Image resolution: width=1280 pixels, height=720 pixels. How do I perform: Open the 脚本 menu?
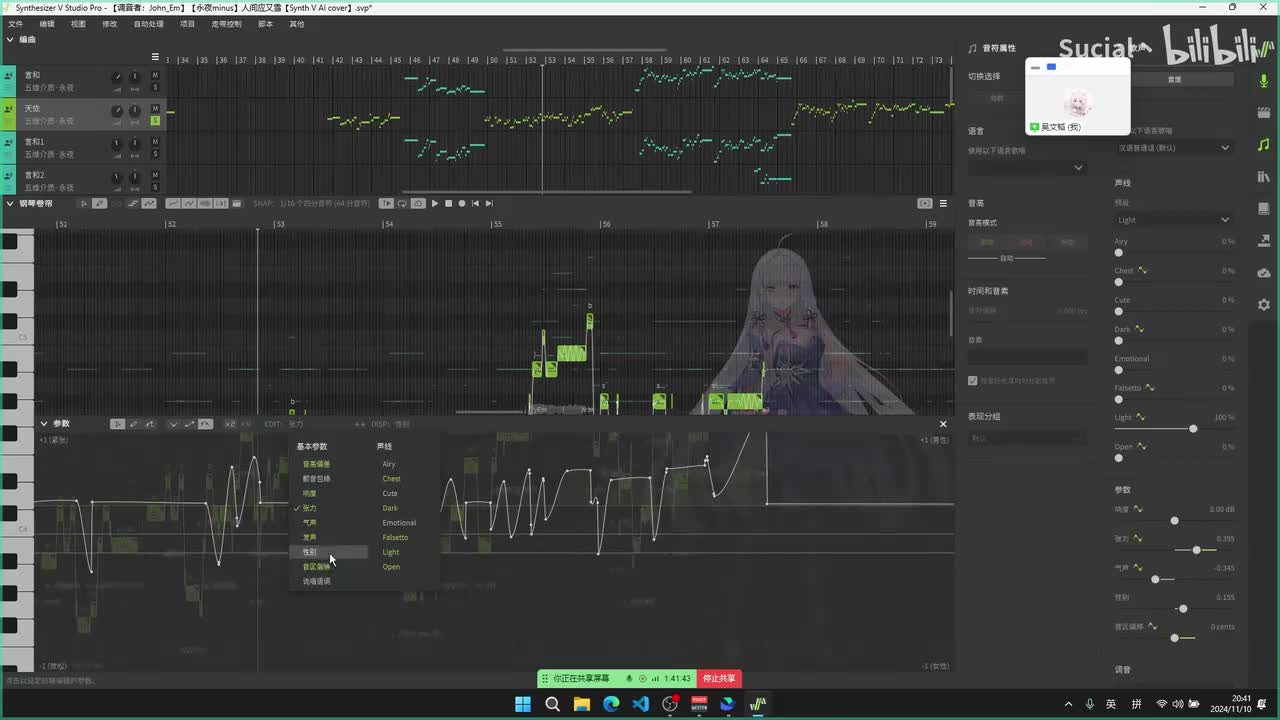pyautogui.click(x=265, y=23)
